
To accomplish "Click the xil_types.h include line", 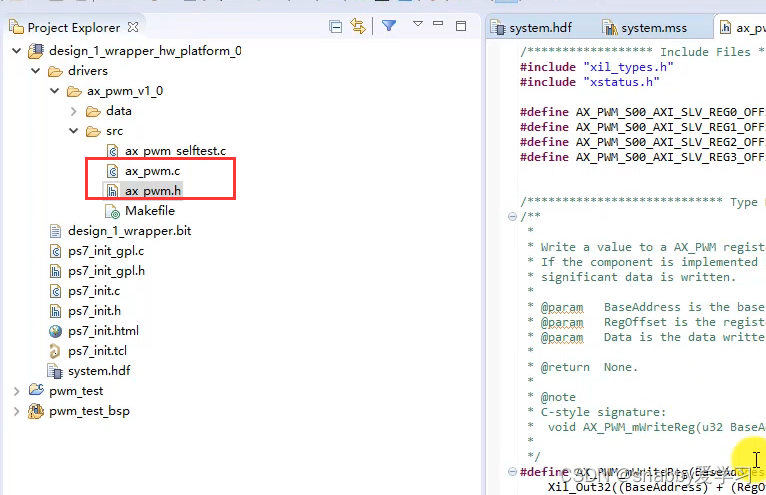I will pos(597,67).
